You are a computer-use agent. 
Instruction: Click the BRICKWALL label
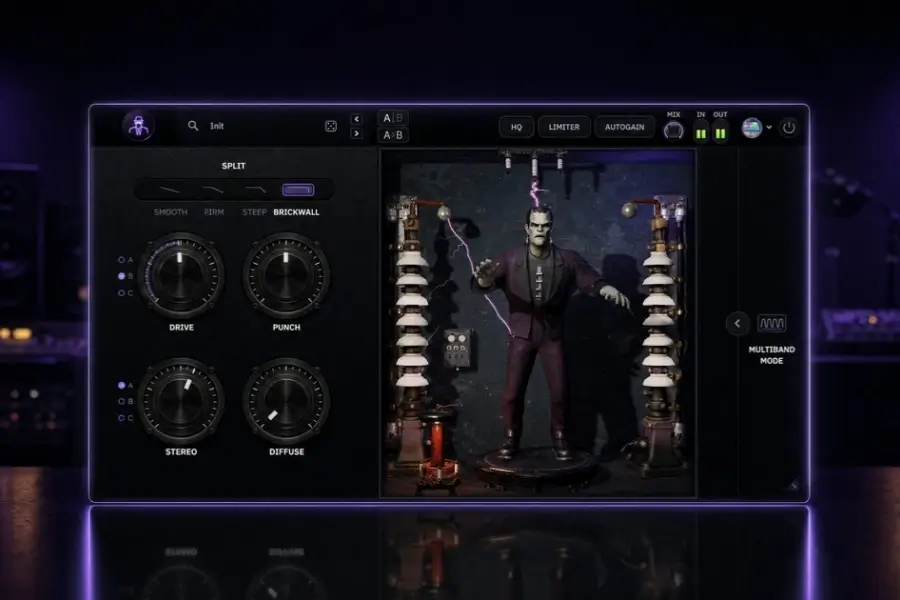pyautogui.click(x=296, y=212)
